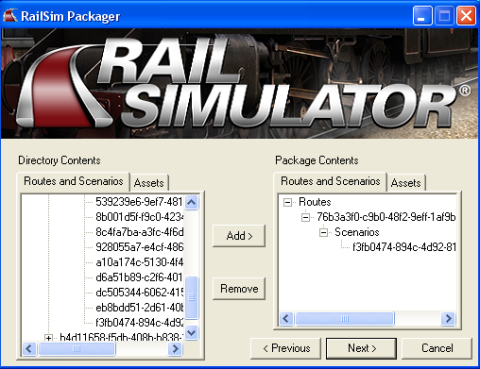Click the Package Contents horizontal scrollbar thumb
The width and height of the screenshot is (480, 369).
345,318
